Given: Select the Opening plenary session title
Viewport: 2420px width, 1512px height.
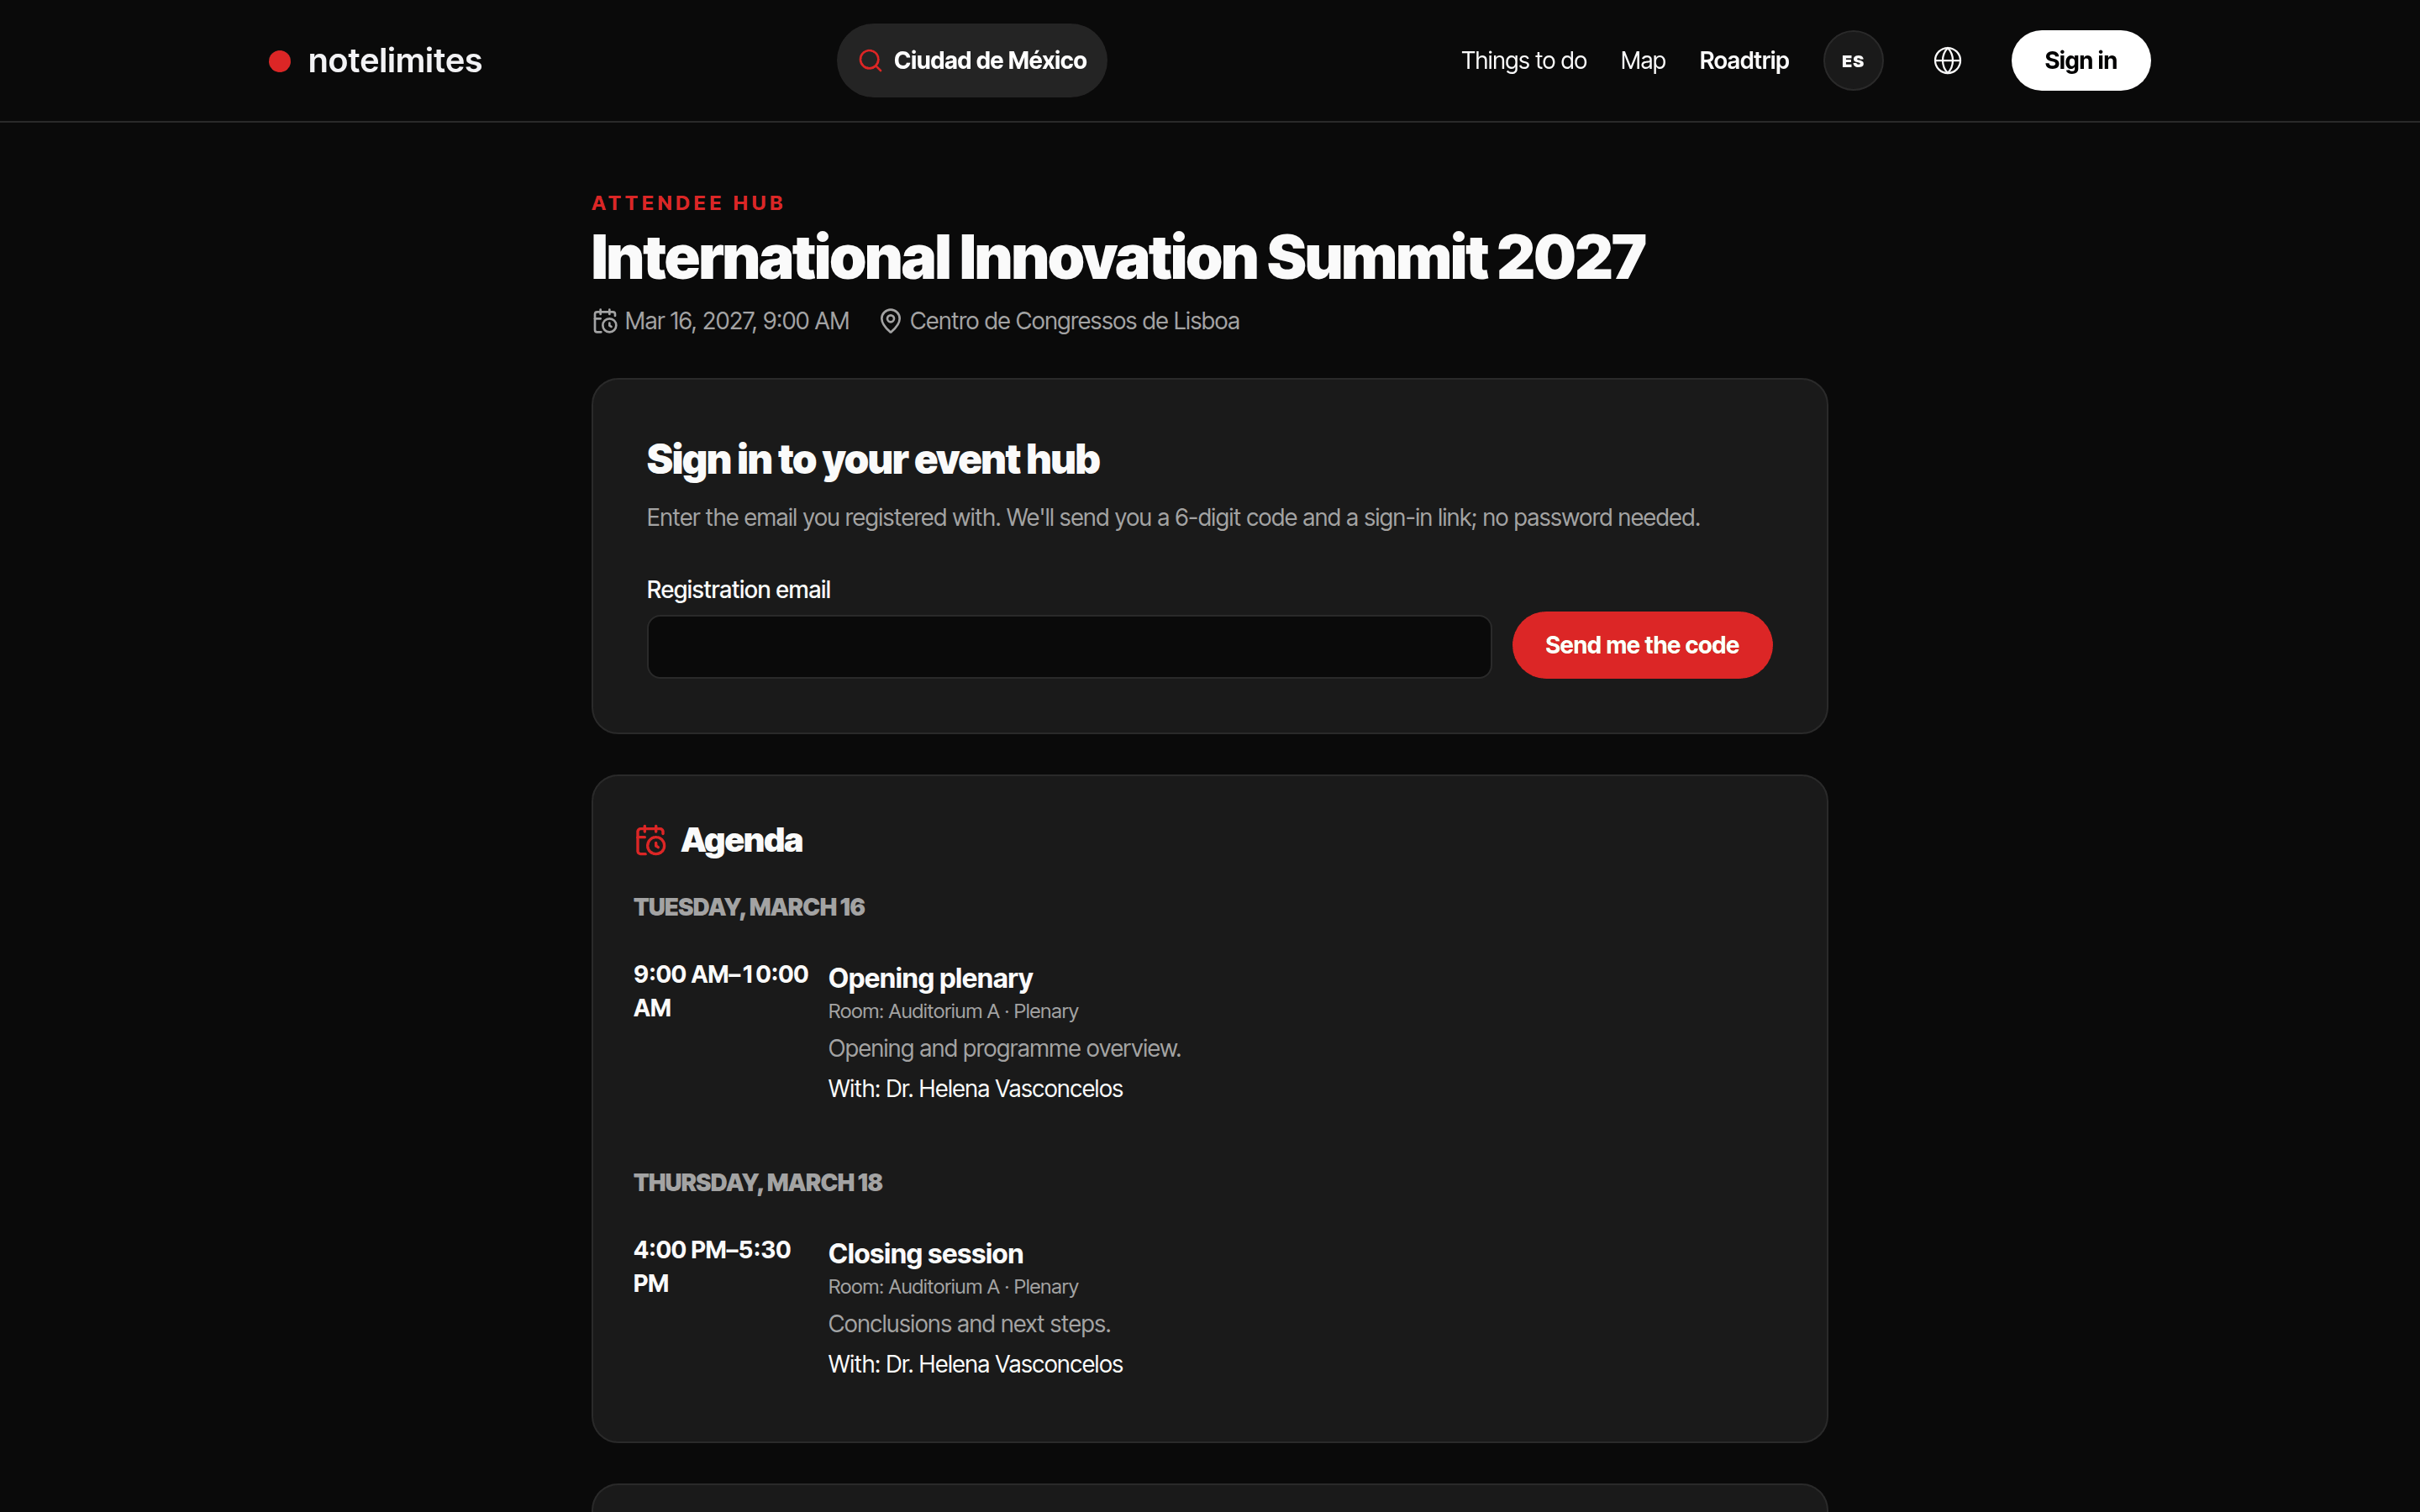Looking at the screenshot, I should tap(930, 978).
